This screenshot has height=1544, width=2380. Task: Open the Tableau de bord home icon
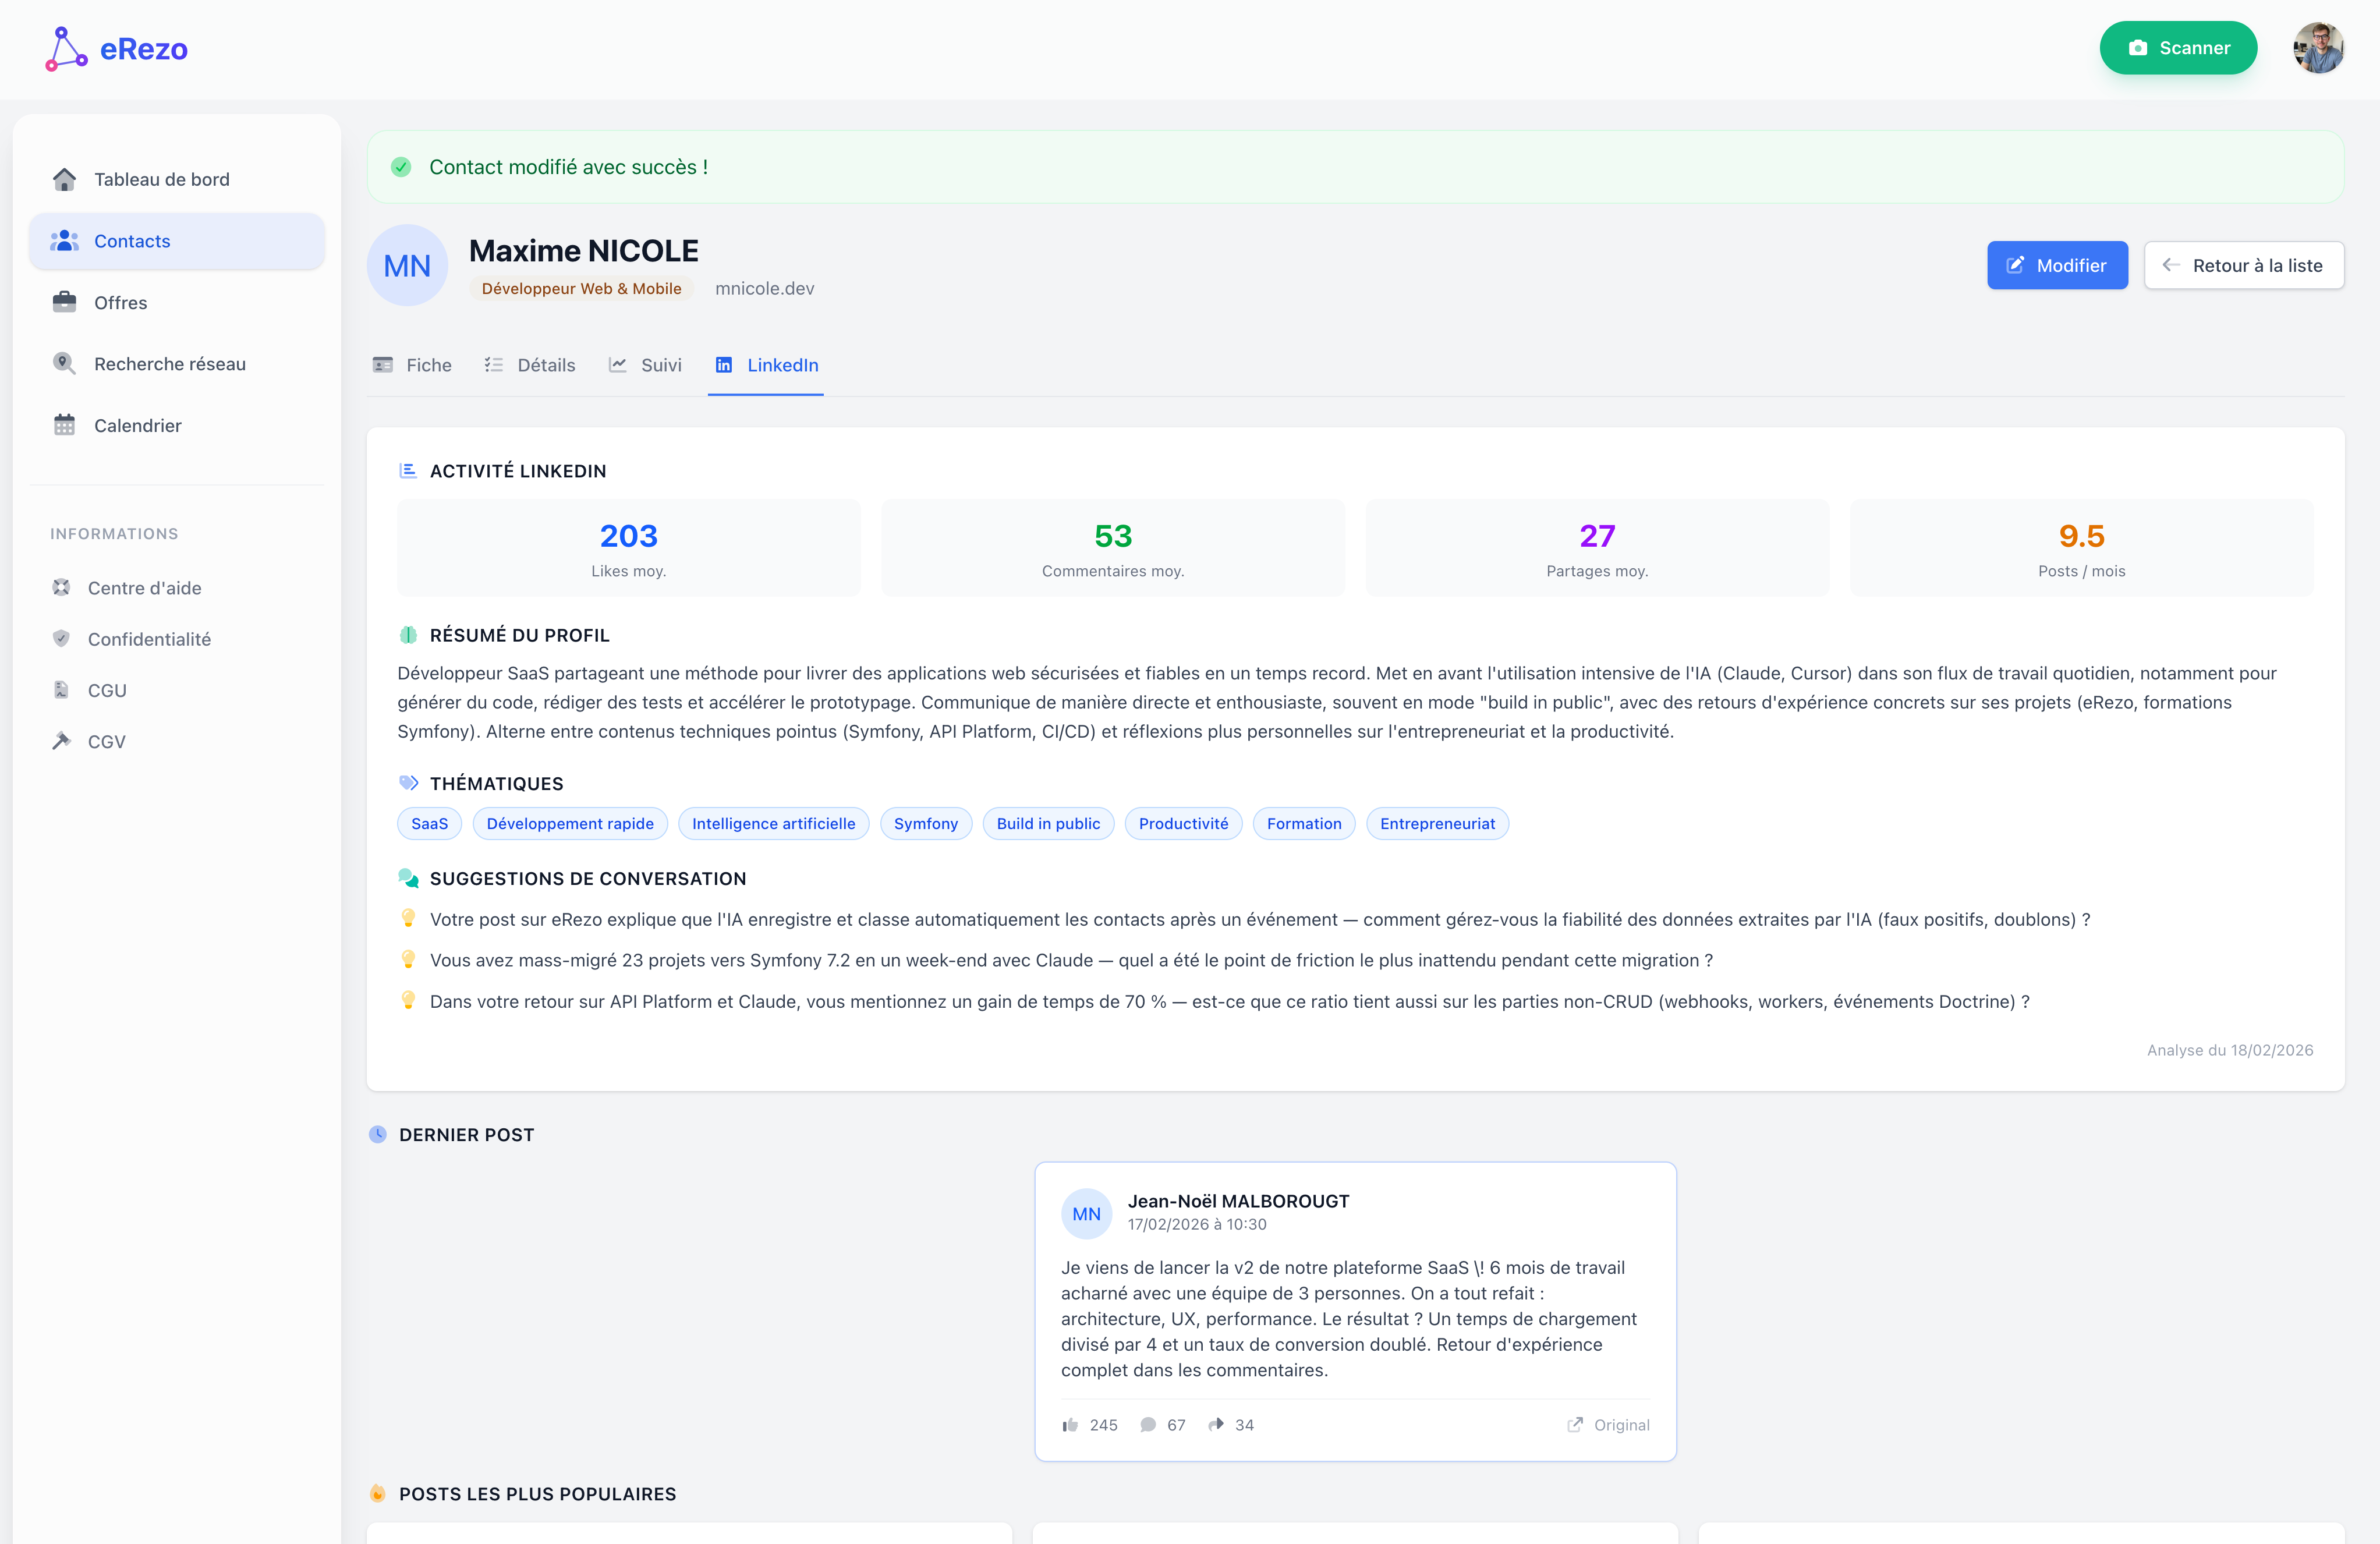(64, 179)
